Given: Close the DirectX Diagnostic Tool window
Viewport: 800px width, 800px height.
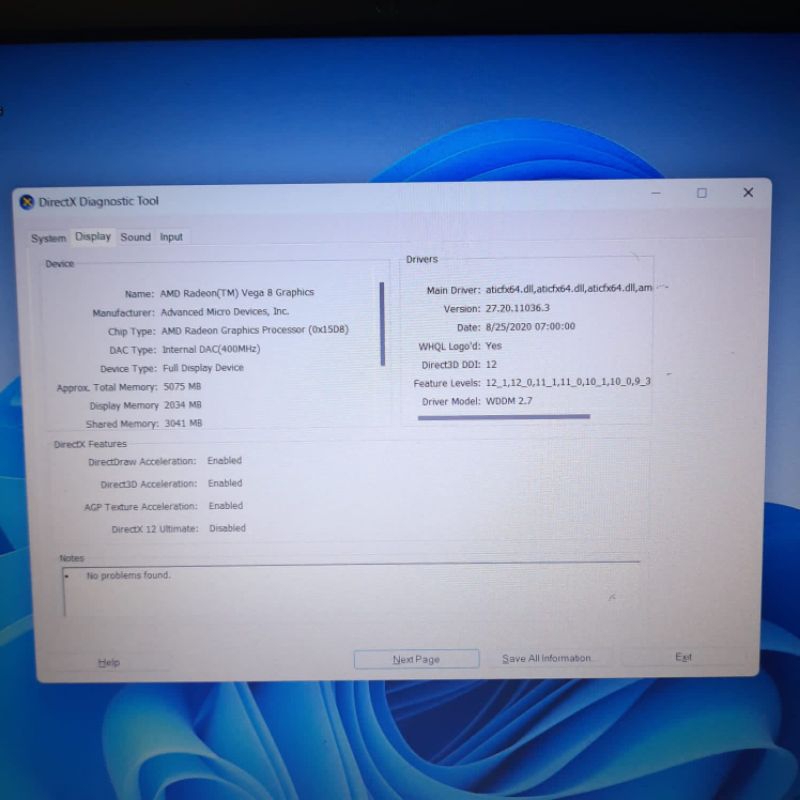Looking at the screenshot, I should (748, 192).
